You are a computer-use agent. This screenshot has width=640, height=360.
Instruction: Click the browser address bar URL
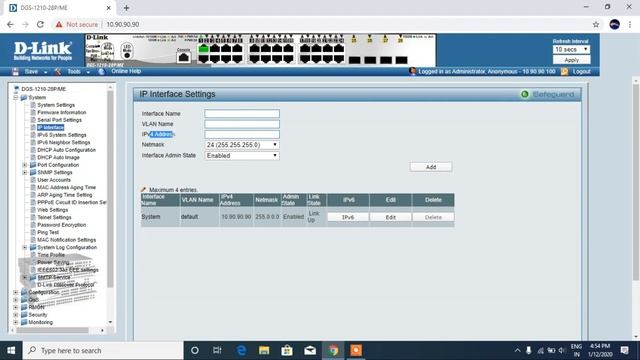pyautogui.click(x=123, y=24)
